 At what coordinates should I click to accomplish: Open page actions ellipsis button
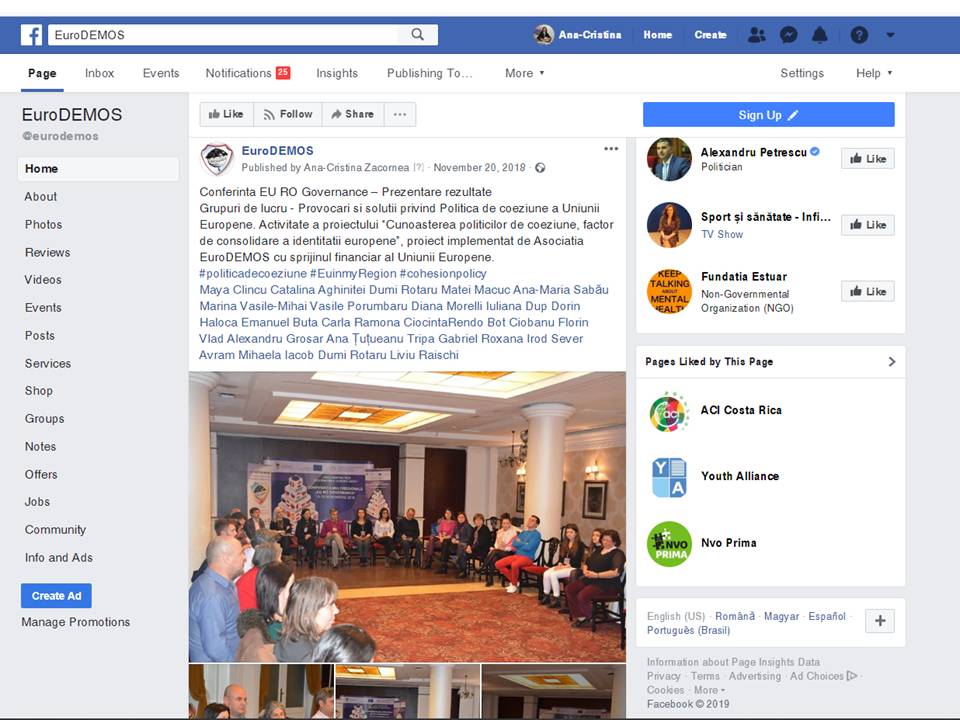point(400,114)
